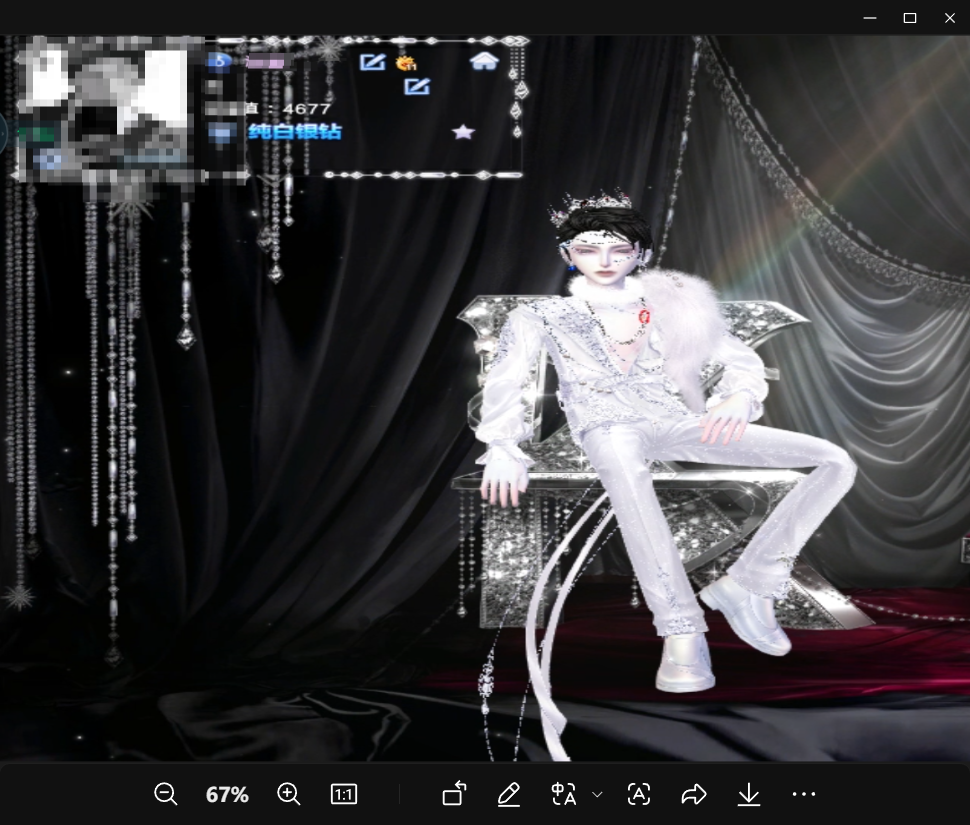The image size is (970, 825).
Task: Click the home icon in profile card
Action: pos(484,61)
